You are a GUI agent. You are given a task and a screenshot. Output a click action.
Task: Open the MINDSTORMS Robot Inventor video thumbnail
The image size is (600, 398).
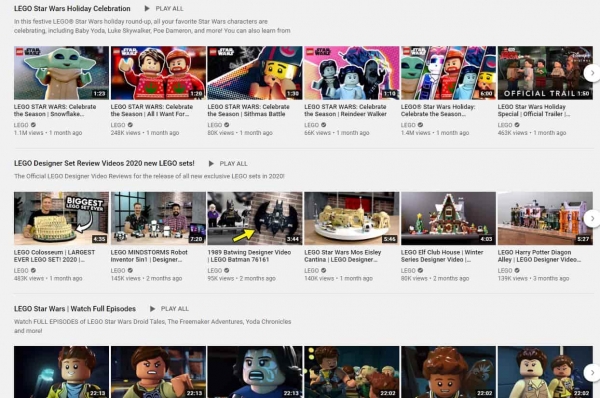pyautogui.click(x=158, y=219)
